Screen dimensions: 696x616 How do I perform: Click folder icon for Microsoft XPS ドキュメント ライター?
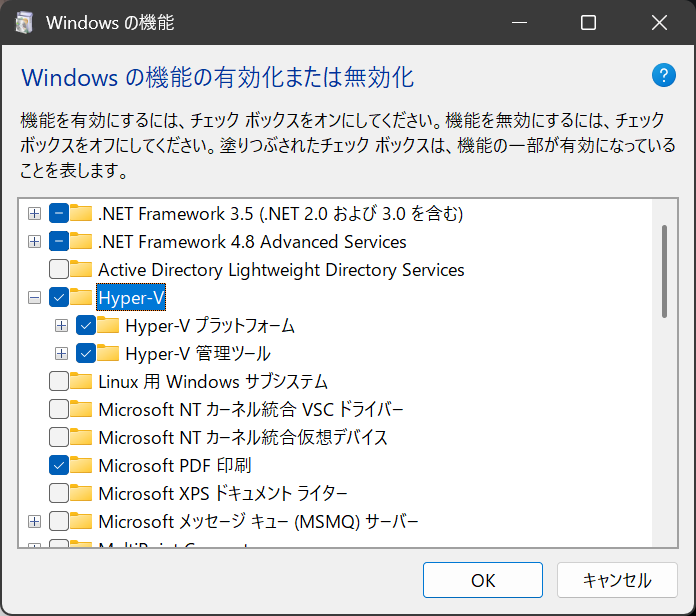coord(82,493)
